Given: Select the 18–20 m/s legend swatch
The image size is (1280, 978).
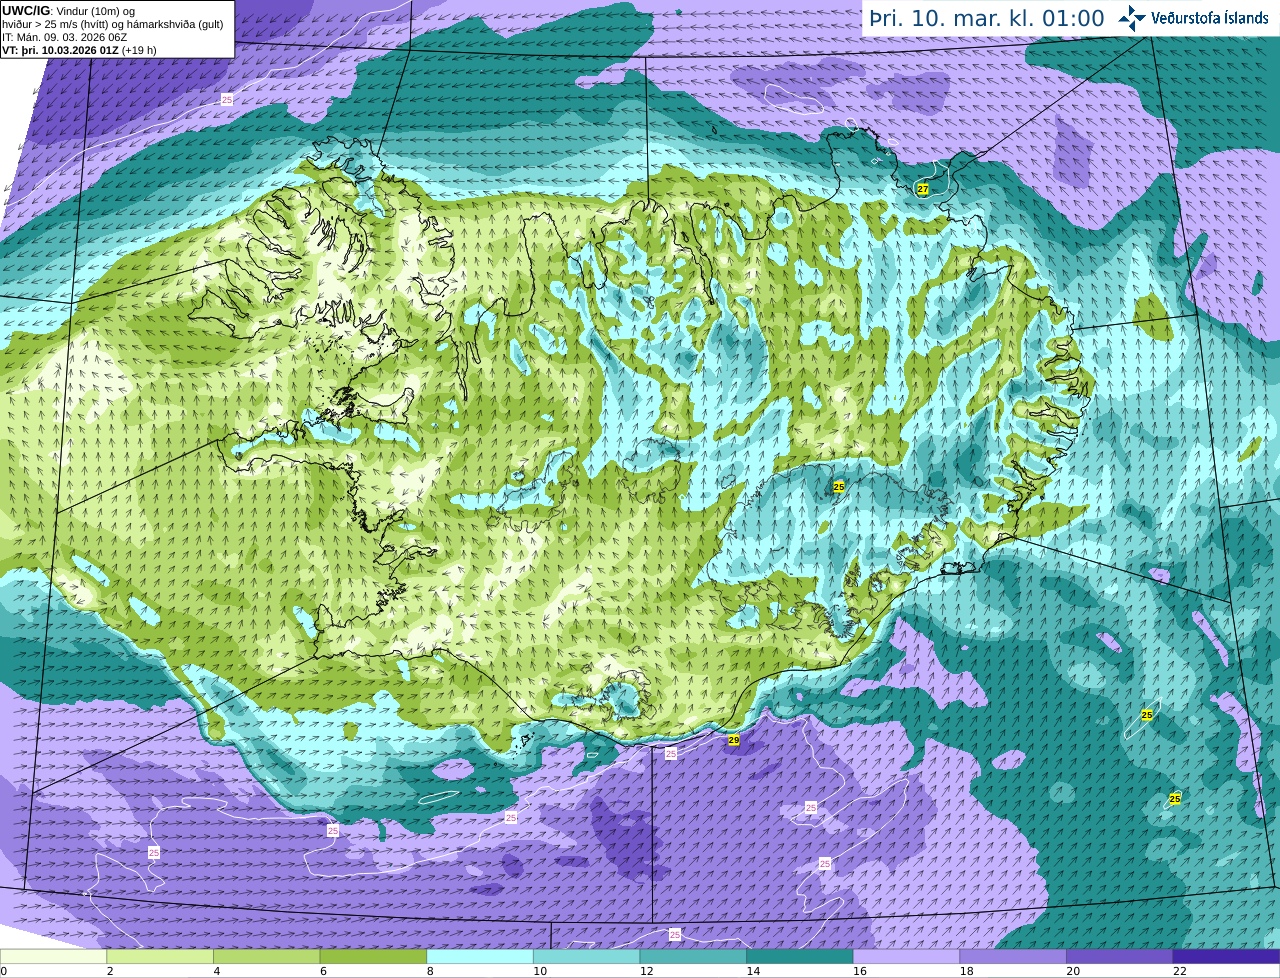Looking at the screenshot, I should coord(1013,956).
